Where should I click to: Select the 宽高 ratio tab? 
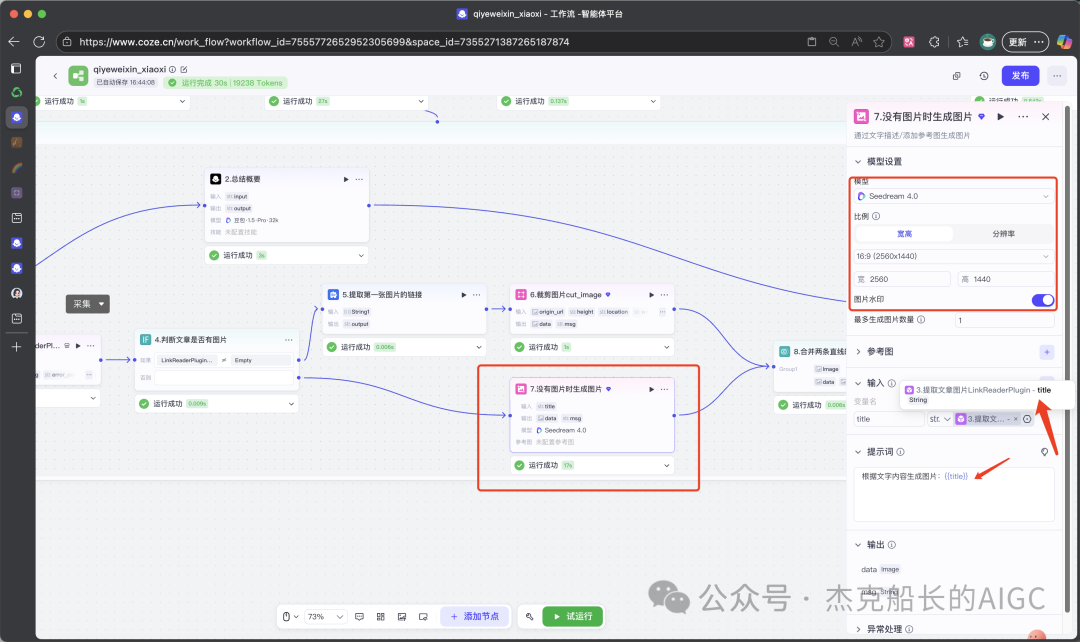(904, 234)
